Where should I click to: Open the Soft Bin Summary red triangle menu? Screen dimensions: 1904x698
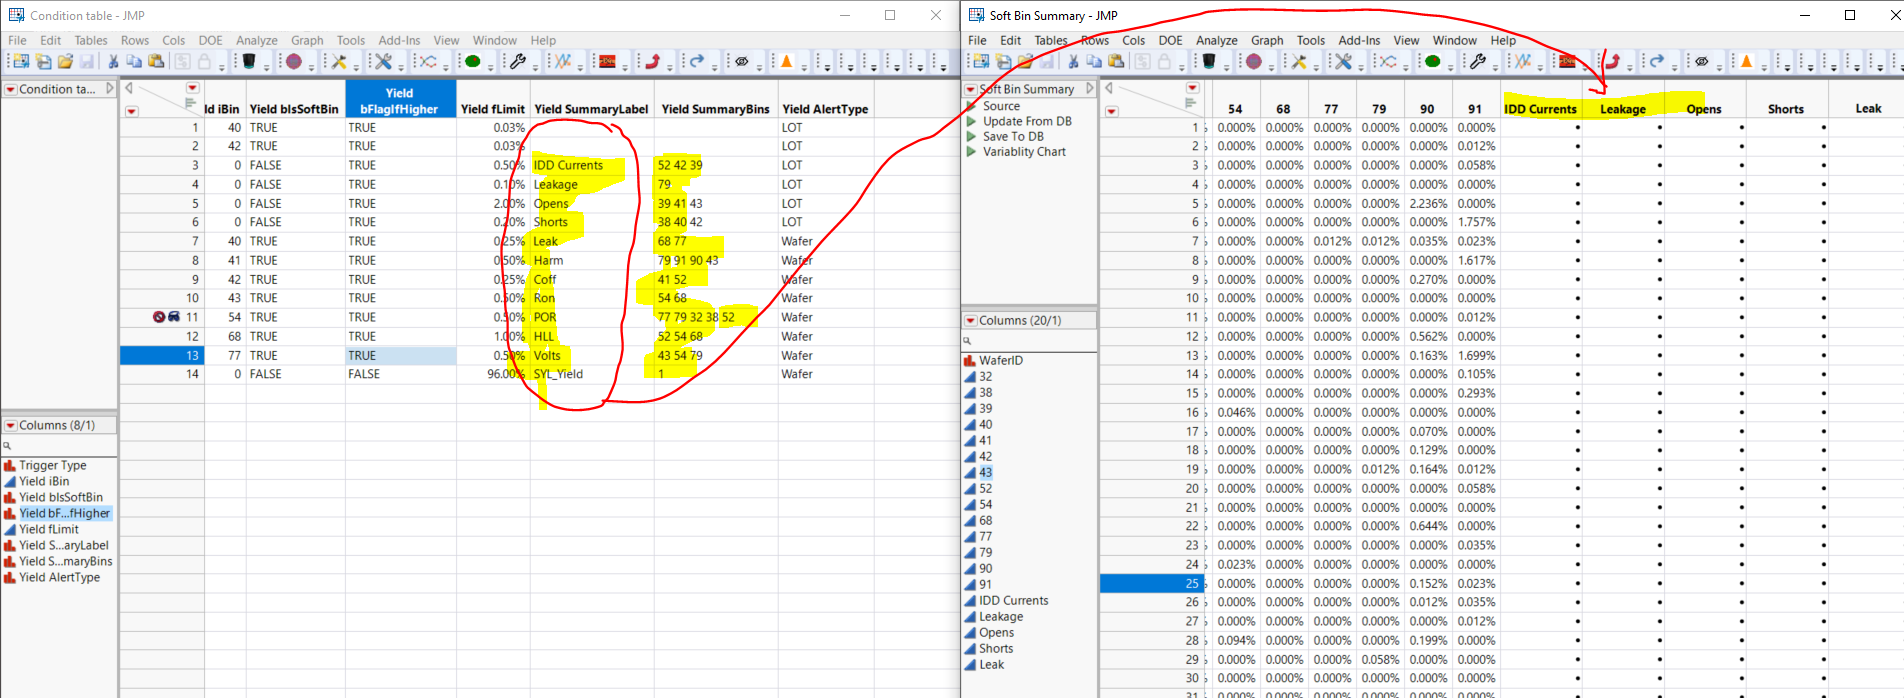coord(971,90)
